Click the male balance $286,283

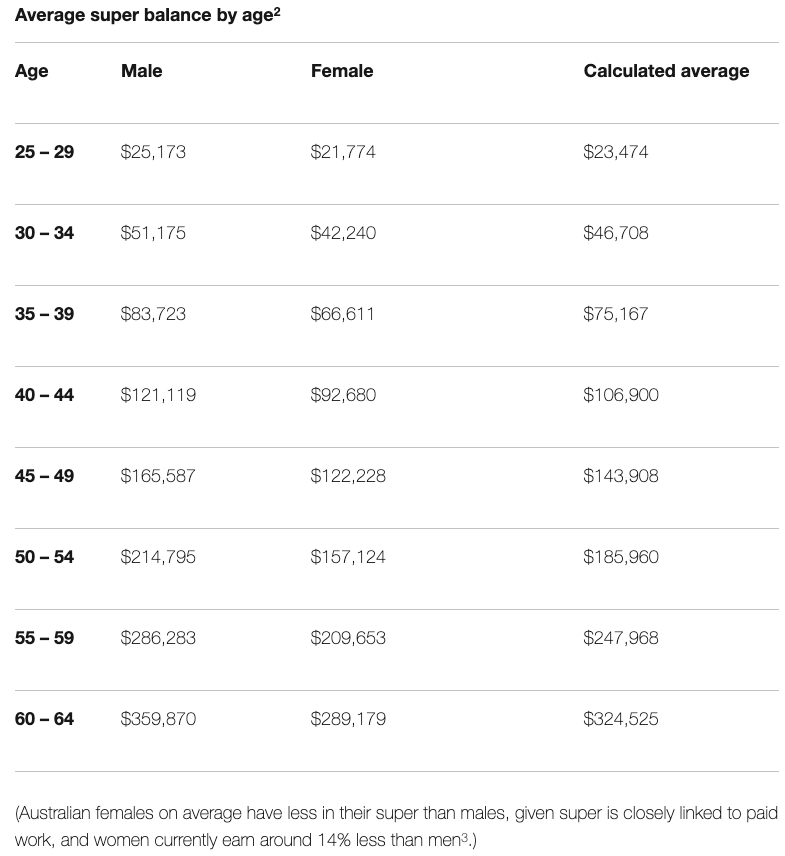tap(158, 638)
